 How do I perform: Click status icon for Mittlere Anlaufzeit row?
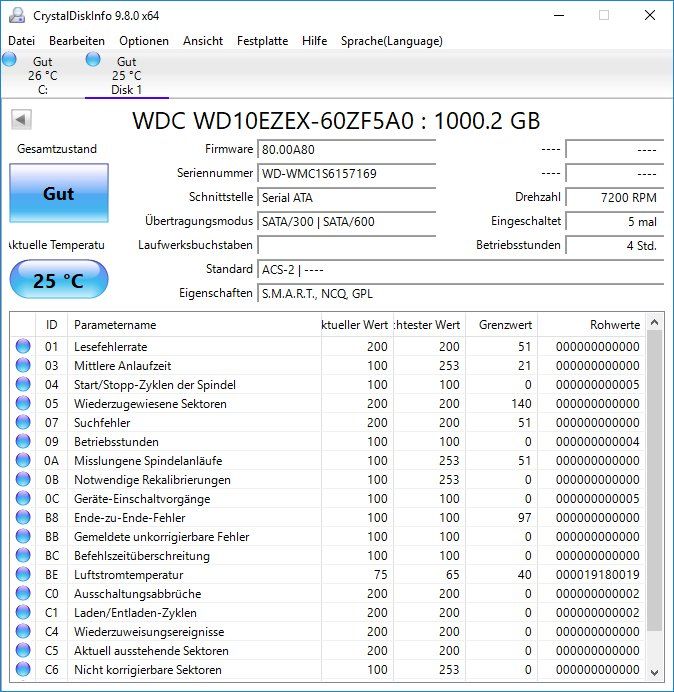pos(23,365)
